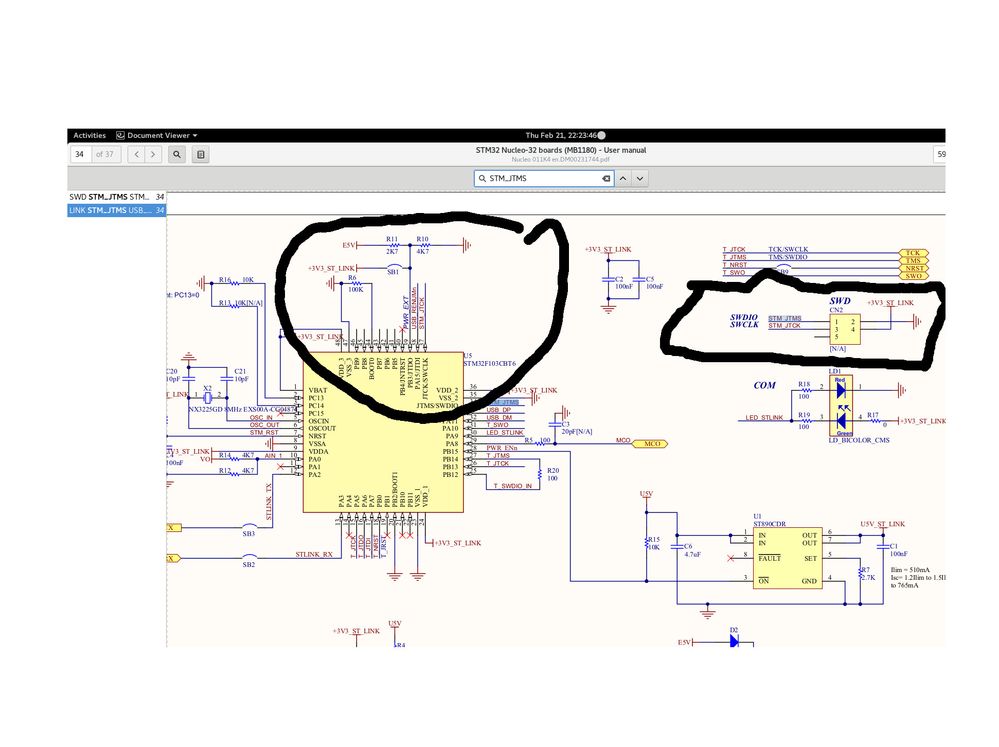Viewport: 999px width, 747px height.
Task: Click the 'LED_STLINK' net label left of R19
Action: tap(765, 417)
